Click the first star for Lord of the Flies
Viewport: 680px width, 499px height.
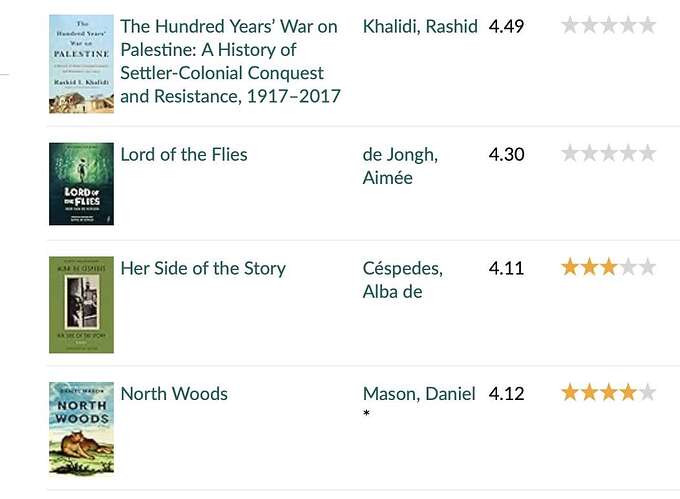coord(570,153)
